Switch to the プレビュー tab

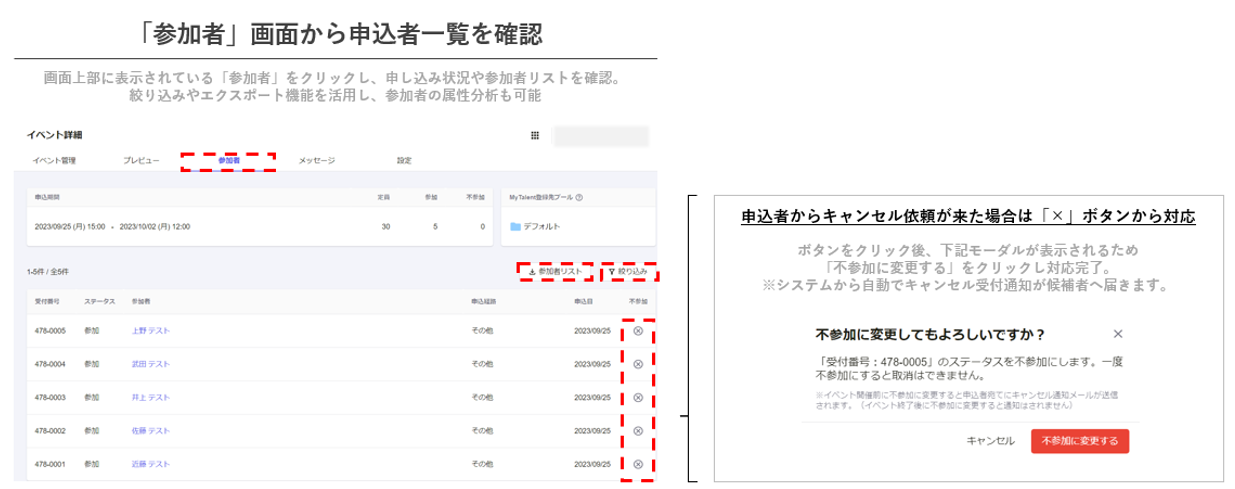tap(141, 160)
